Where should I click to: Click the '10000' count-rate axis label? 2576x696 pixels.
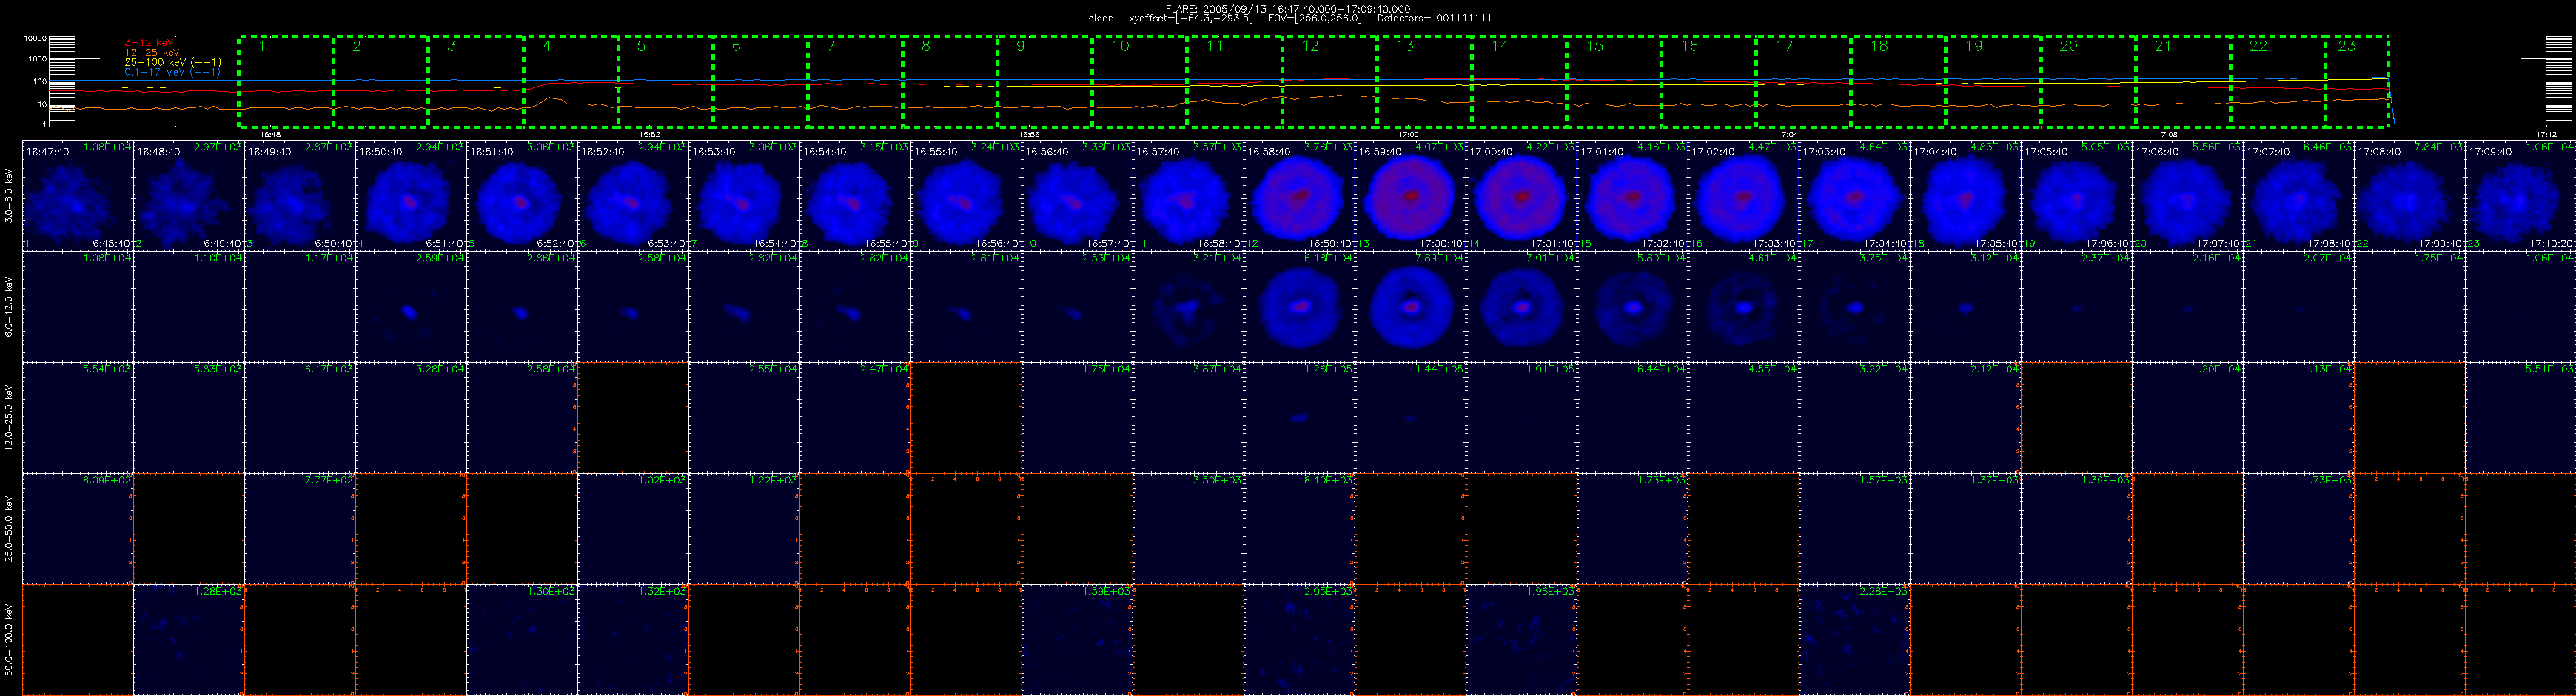tap(35, 38)
